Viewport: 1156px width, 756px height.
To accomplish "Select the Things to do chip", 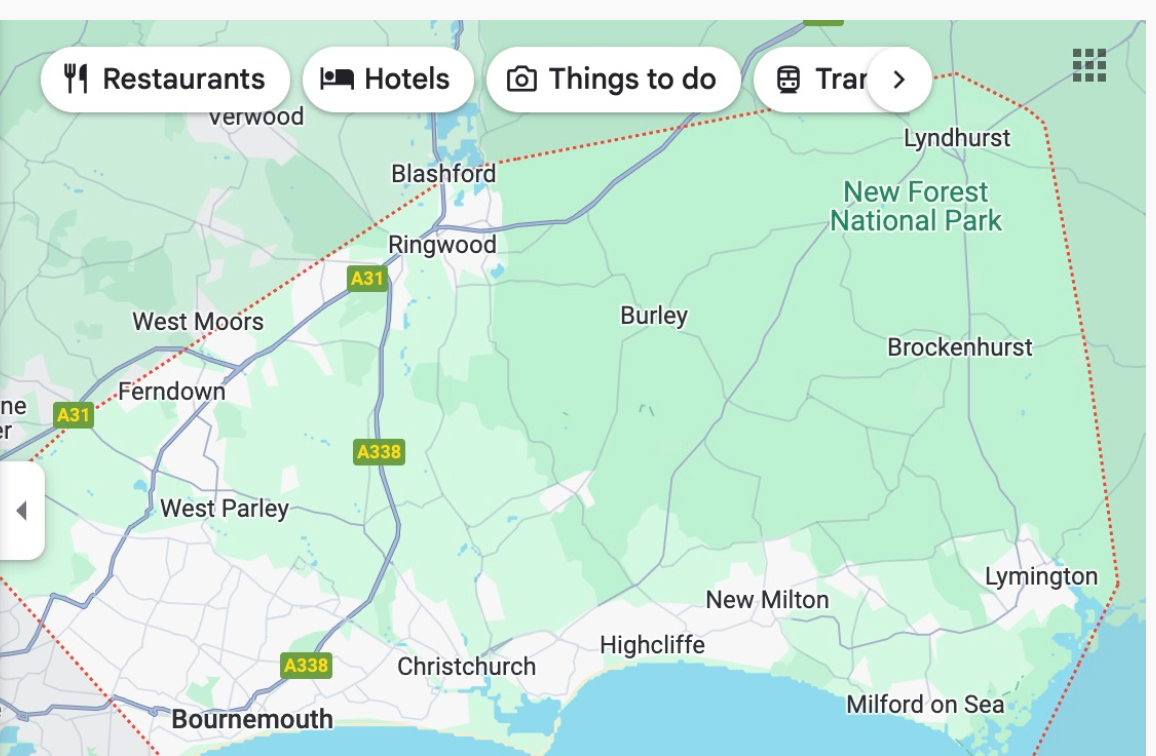I will 614,78.
